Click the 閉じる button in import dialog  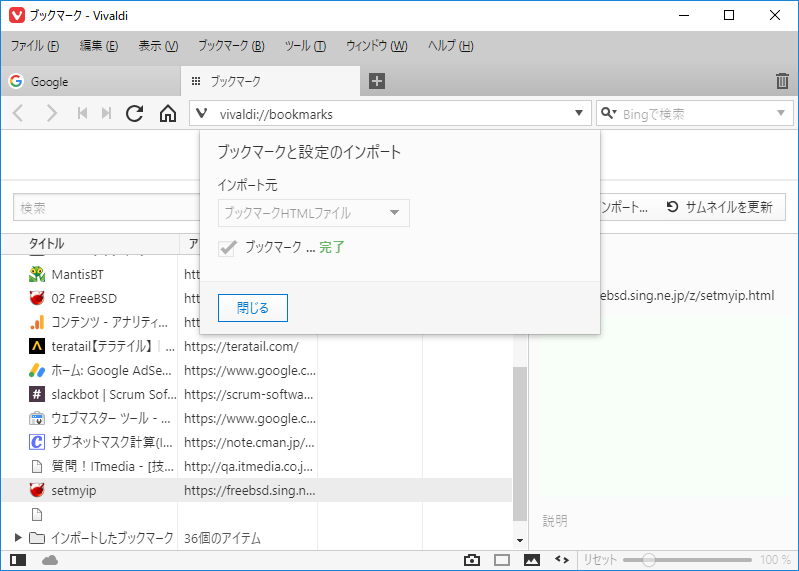[253, 308]
